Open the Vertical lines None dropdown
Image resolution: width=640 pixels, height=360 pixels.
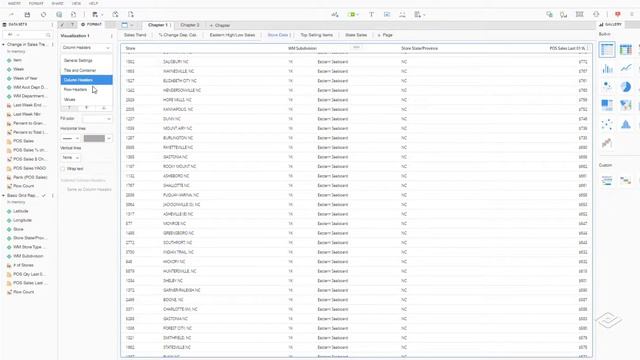pos(70,158)
